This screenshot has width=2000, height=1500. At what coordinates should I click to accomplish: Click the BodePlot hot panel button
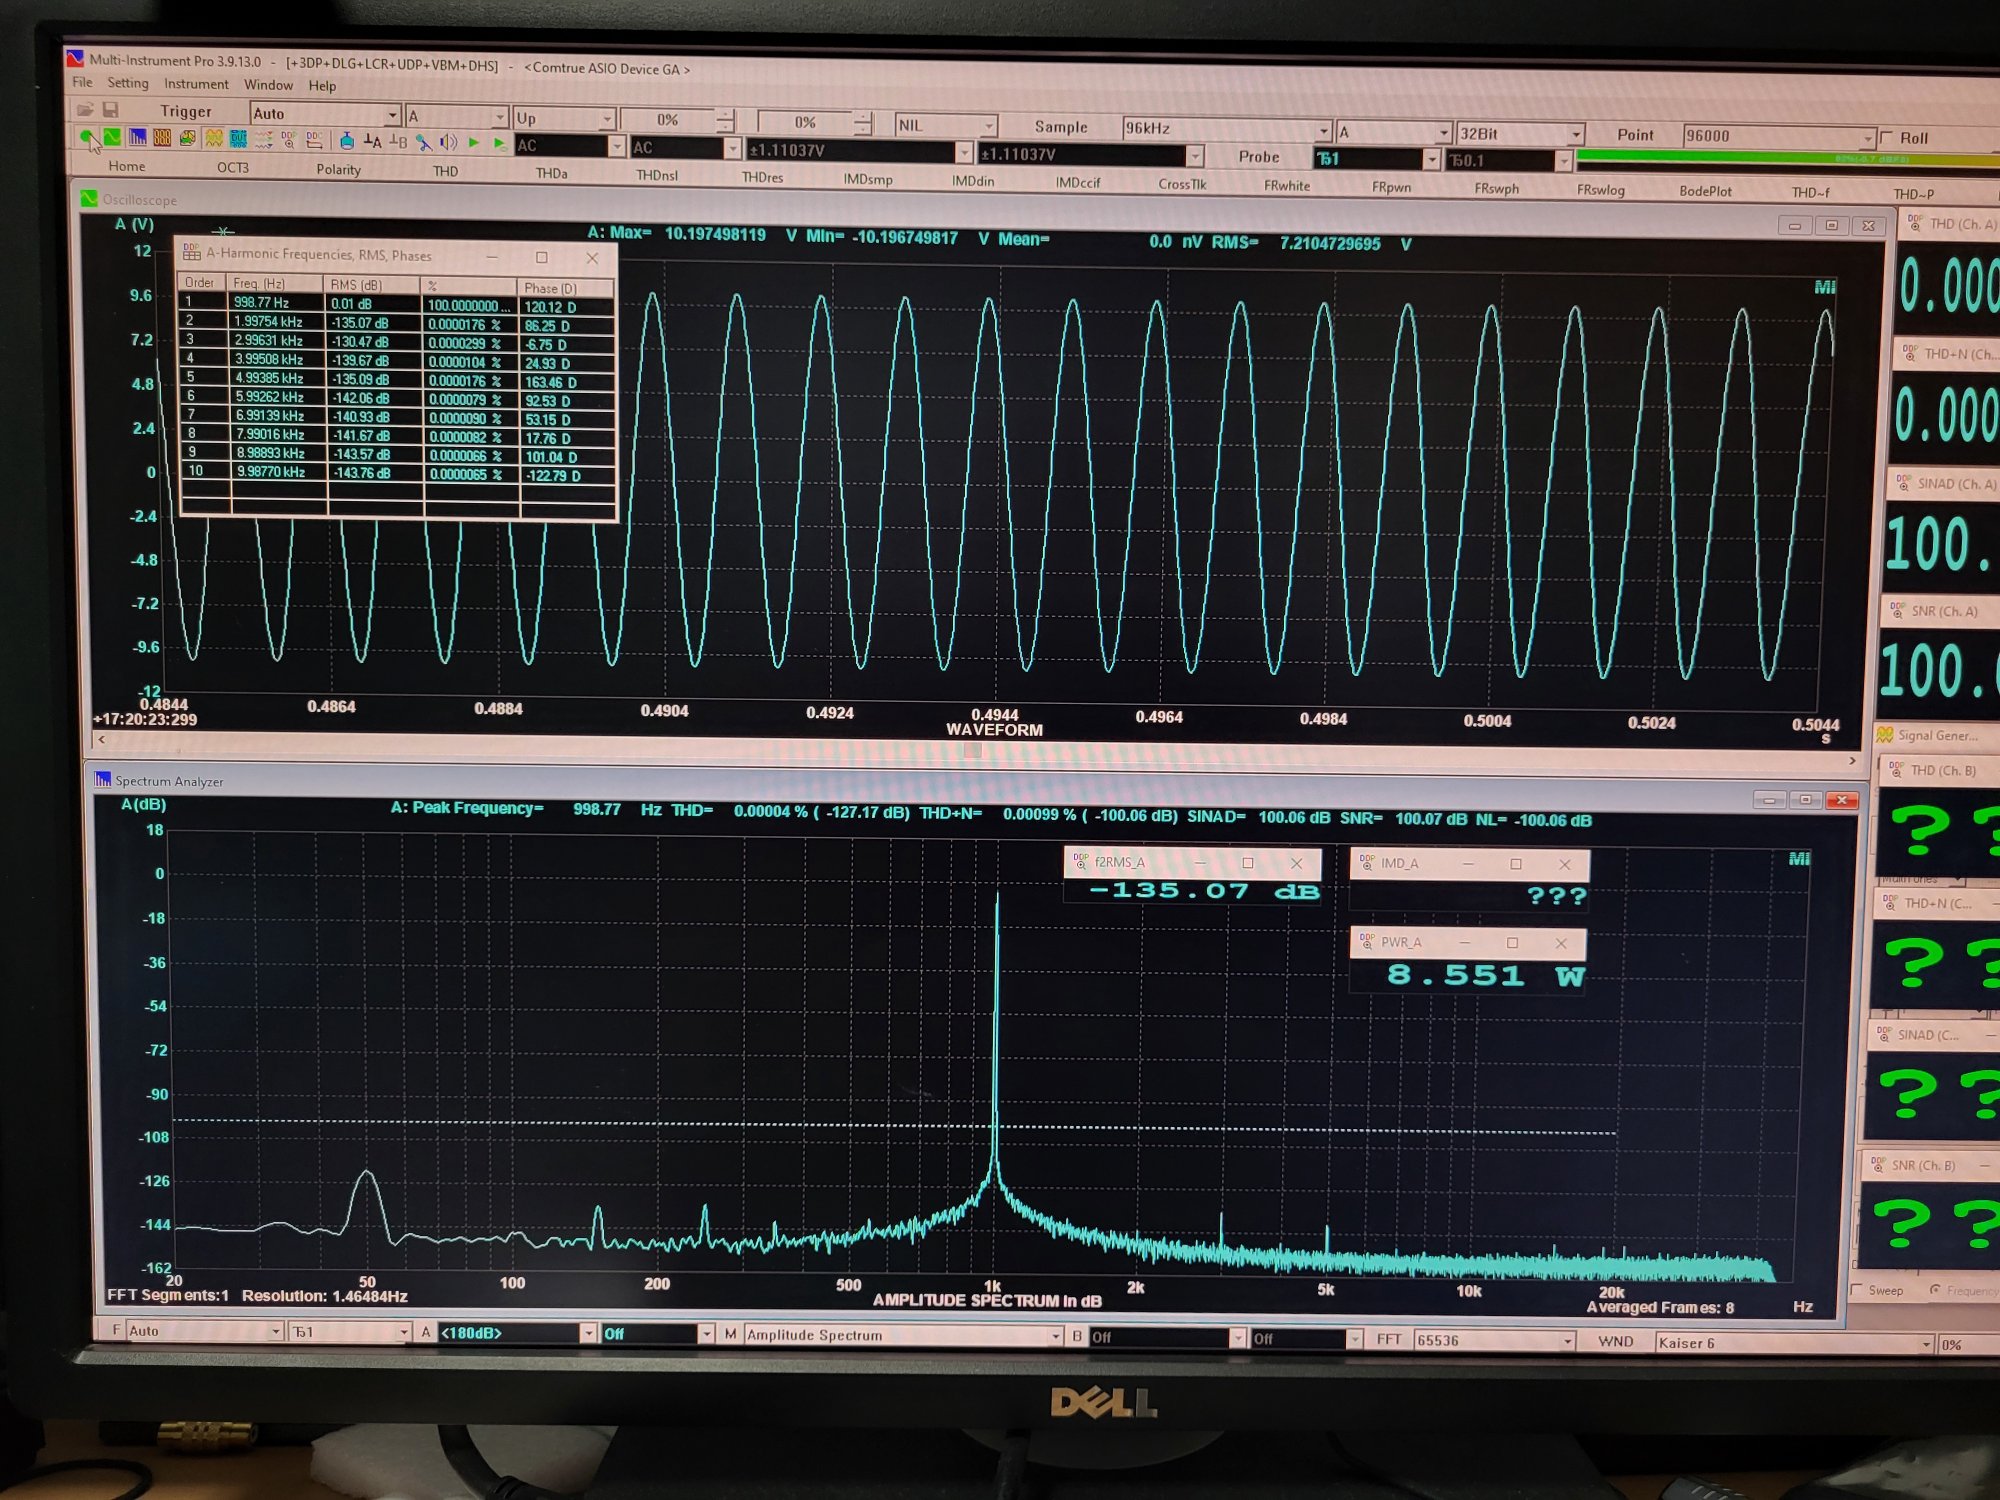(1705, 190)
